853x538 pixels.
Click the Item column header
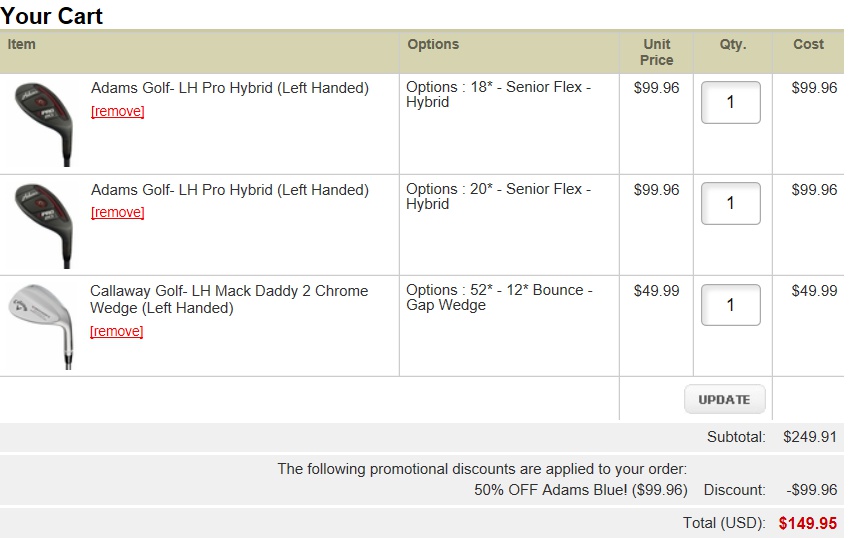pyautogui.click(x=22, y=44)
